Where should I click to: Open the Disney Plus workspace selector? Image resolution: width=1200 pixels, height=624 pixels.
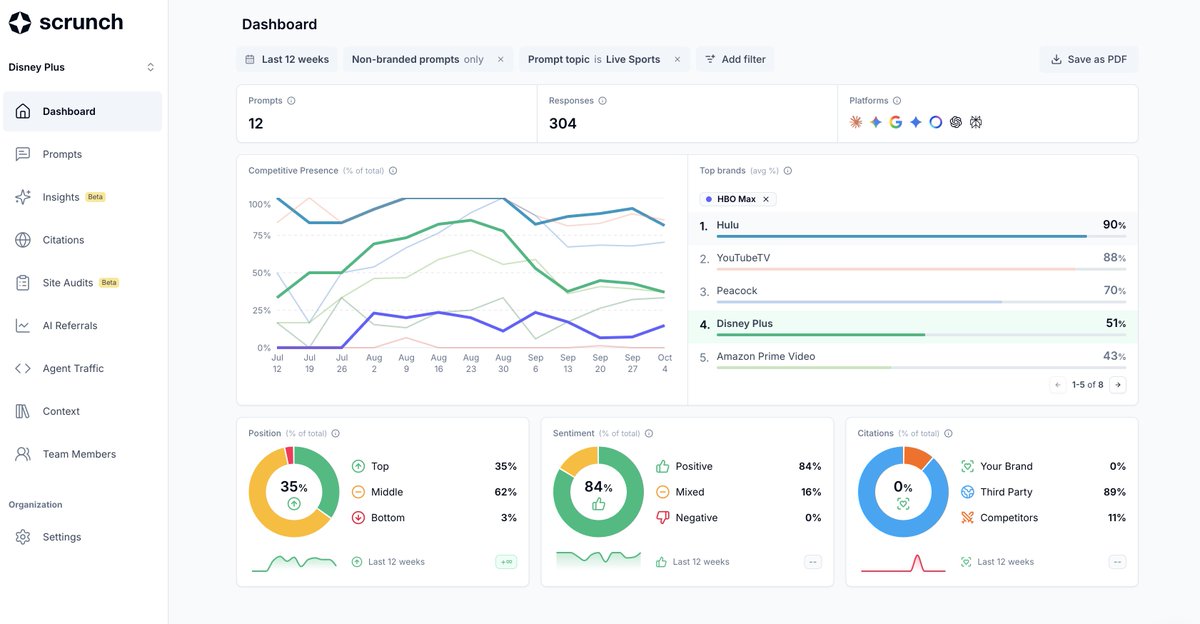(82, 67)
